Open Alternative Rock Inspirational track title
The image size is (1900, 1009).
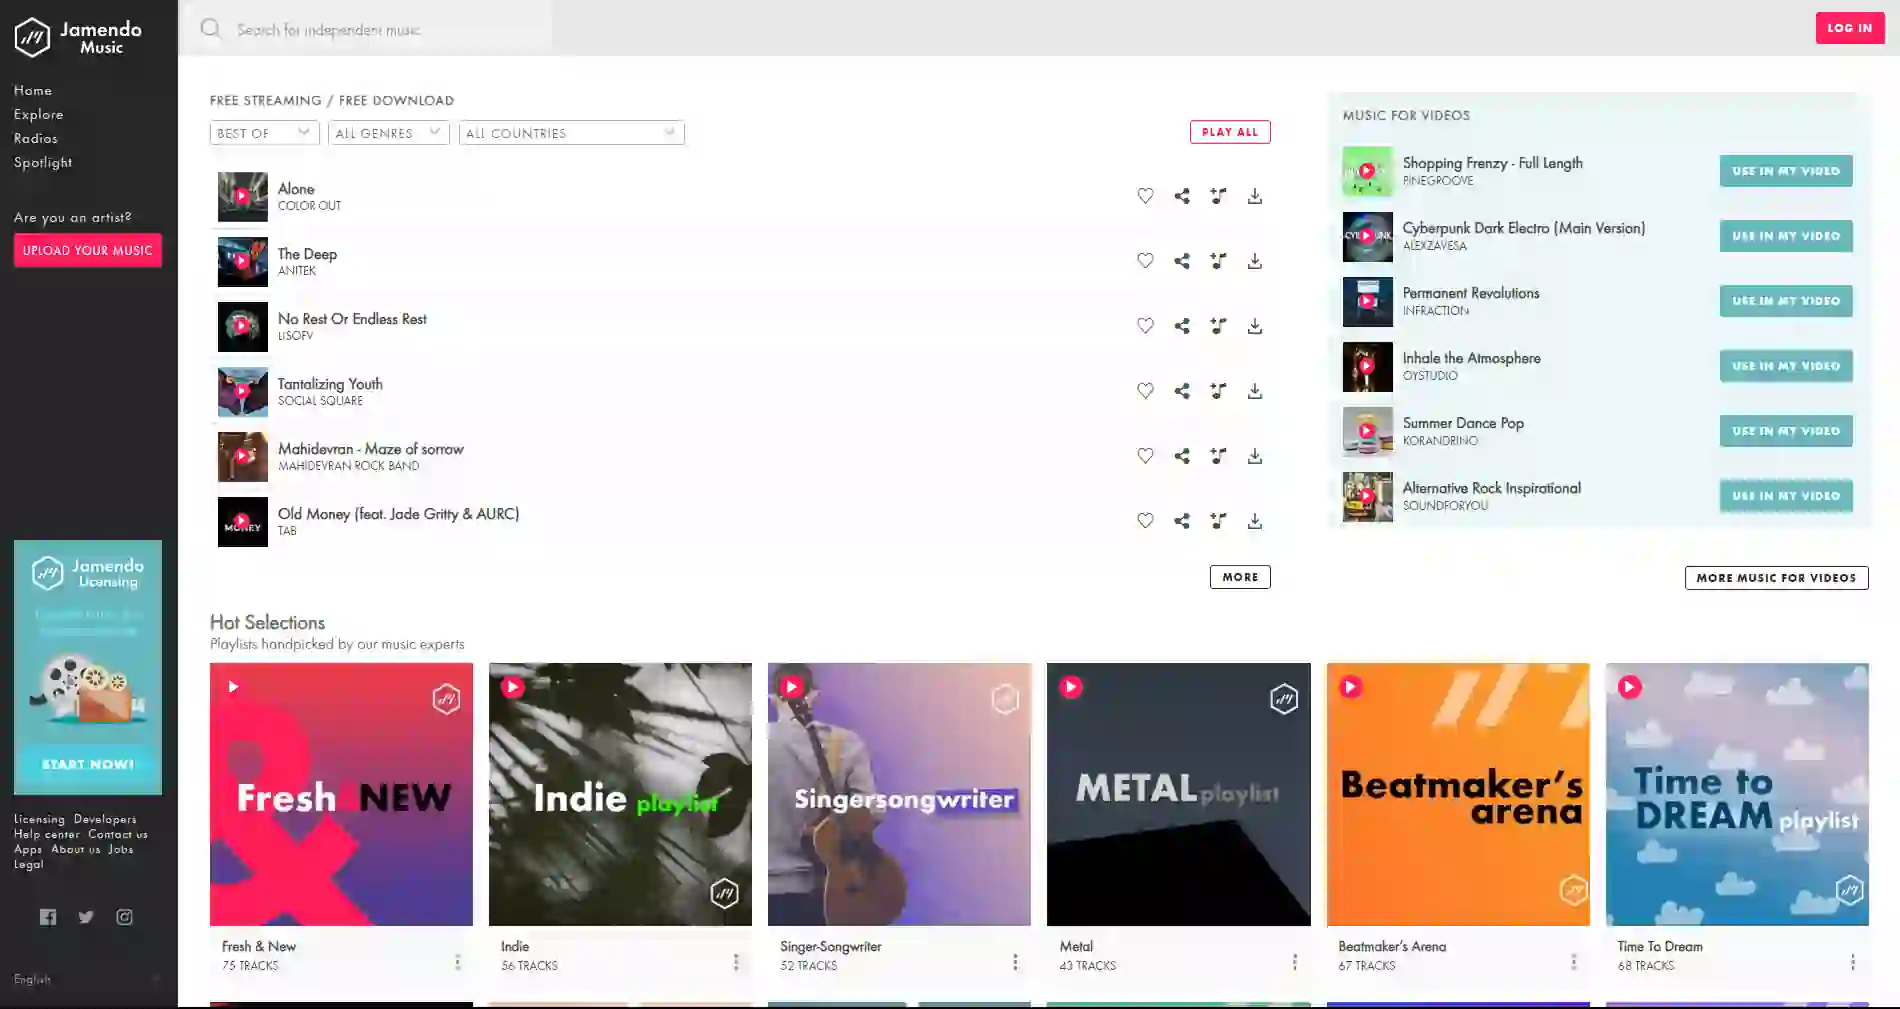(x=1491, y=488)
